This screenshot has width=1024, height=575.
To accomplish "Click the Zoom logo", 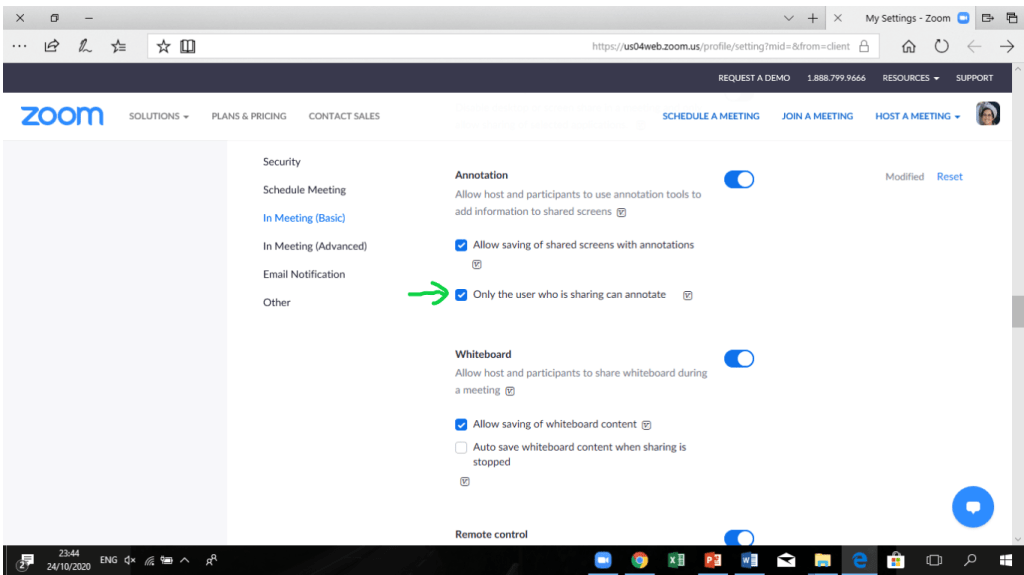I will coord(62,116).
